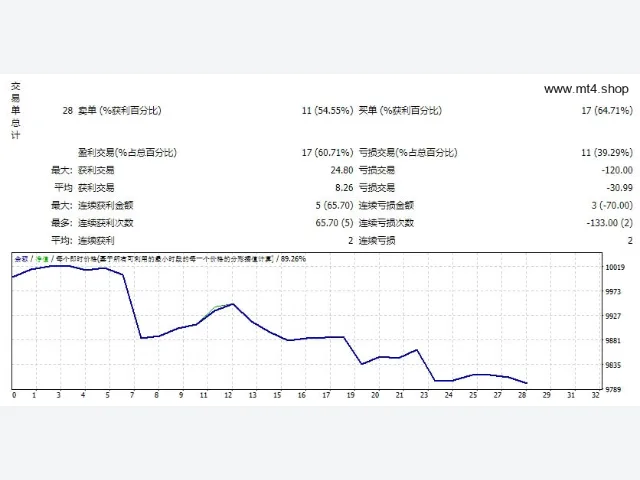
Task: Click the value 65.70 (5)
Action: pyautogui.click(x=334, y=223)
